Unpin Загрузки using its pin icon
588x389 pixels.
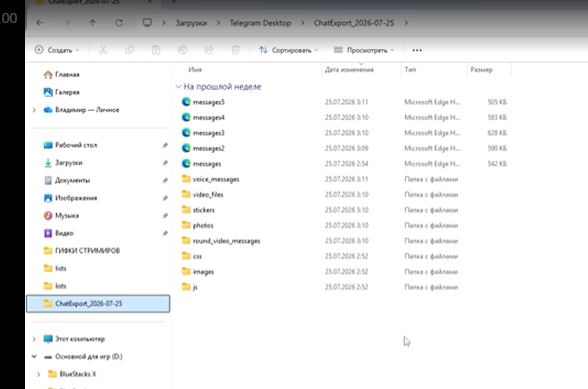[165, 163]
